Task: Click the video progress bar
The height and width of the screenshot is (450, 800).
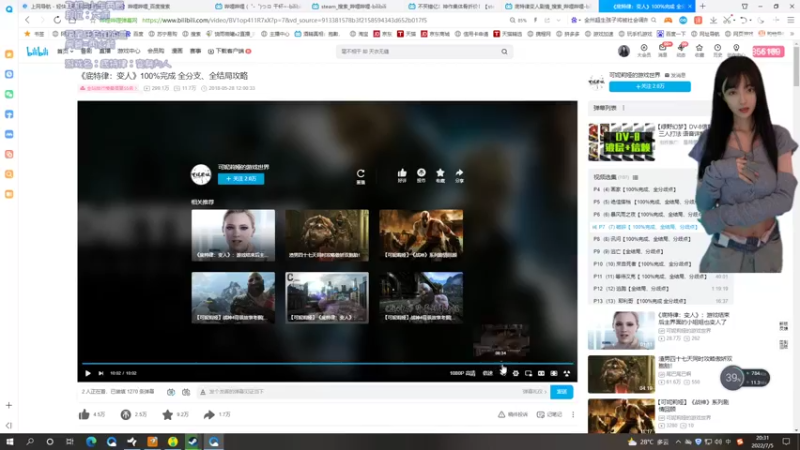Action: [328, 364]
